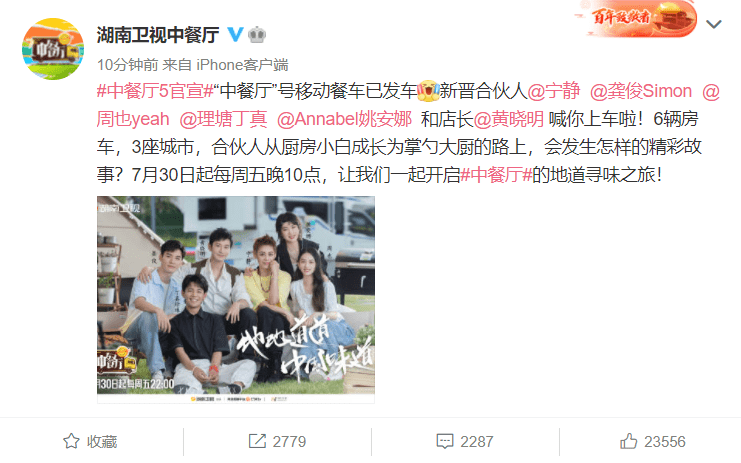Image resolution: width=741 pixels, height=463 pixels.
Task: Enlarge the cast poster image thumbnail
Action: (x=236, y=300)
